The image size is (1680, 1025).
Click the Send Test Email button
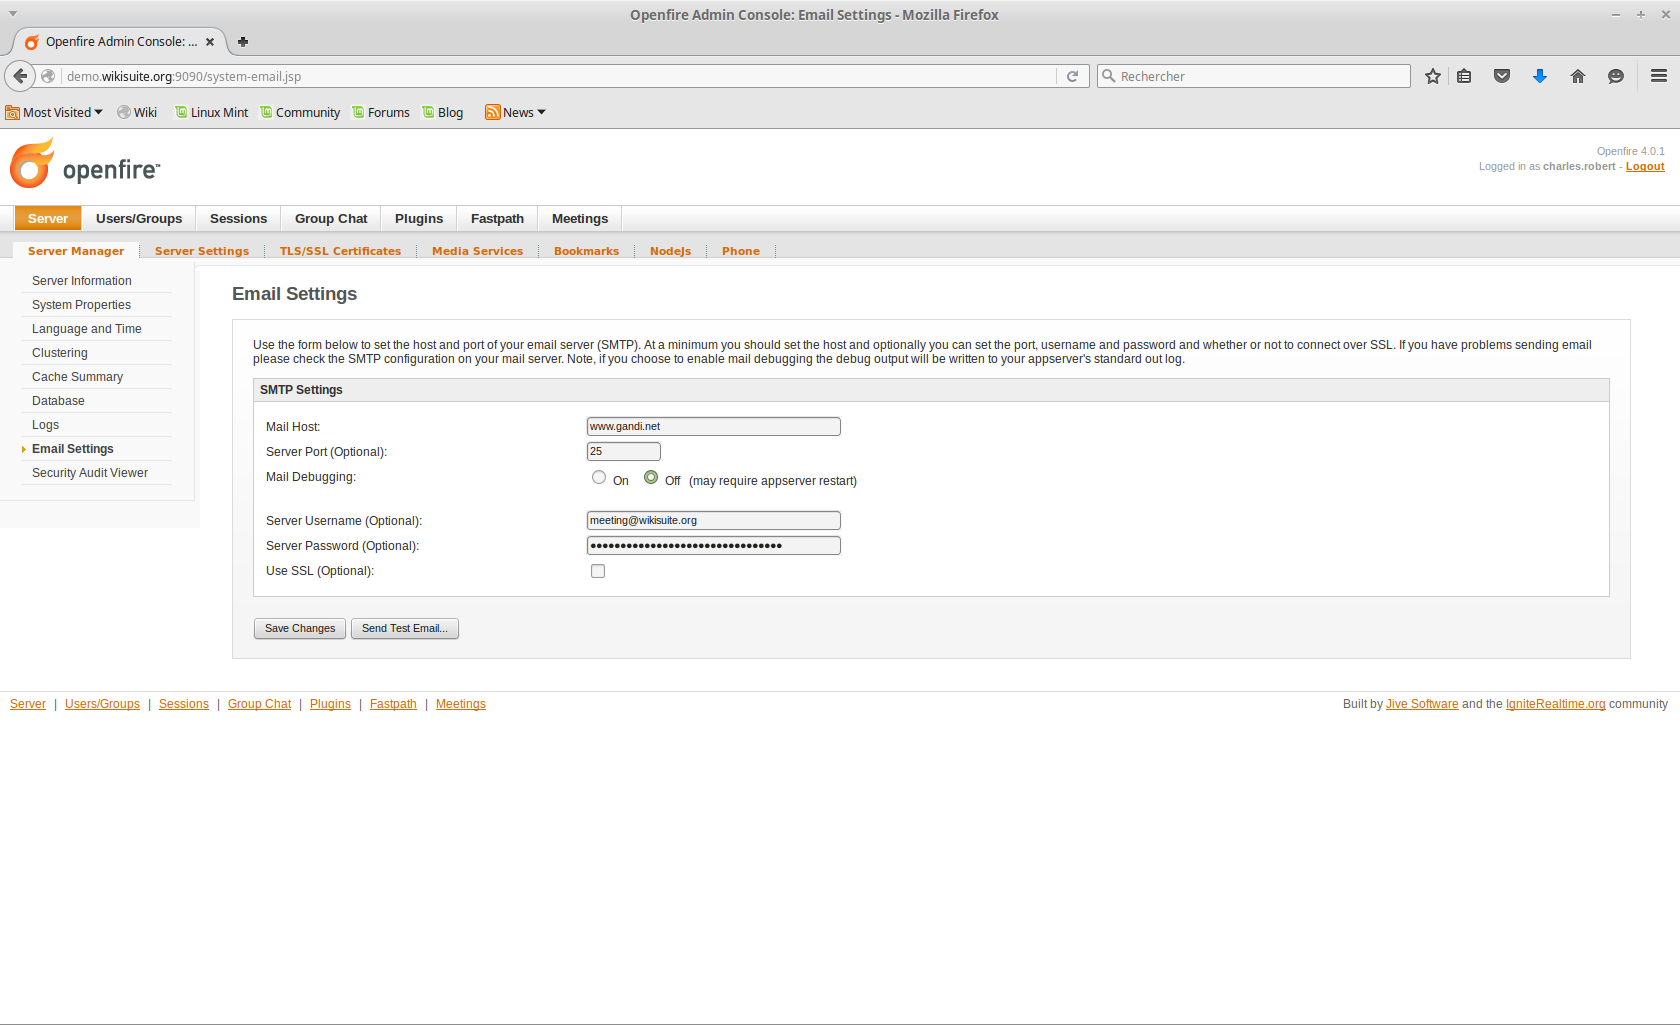[x=404, y=629]
